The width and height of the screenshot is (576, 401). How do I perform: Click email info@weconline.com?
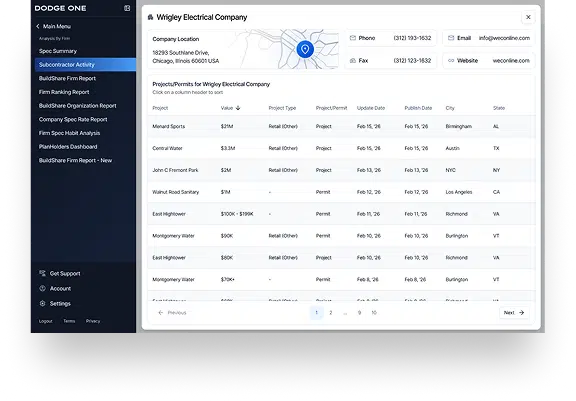pyautogui.click(x=504, y=38)
